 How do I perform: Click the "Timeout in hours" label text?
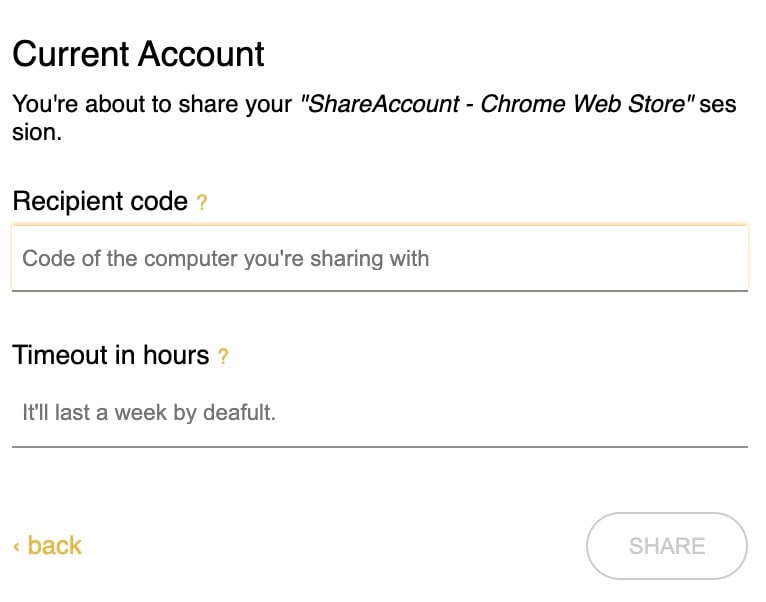[x=110, y=355]
